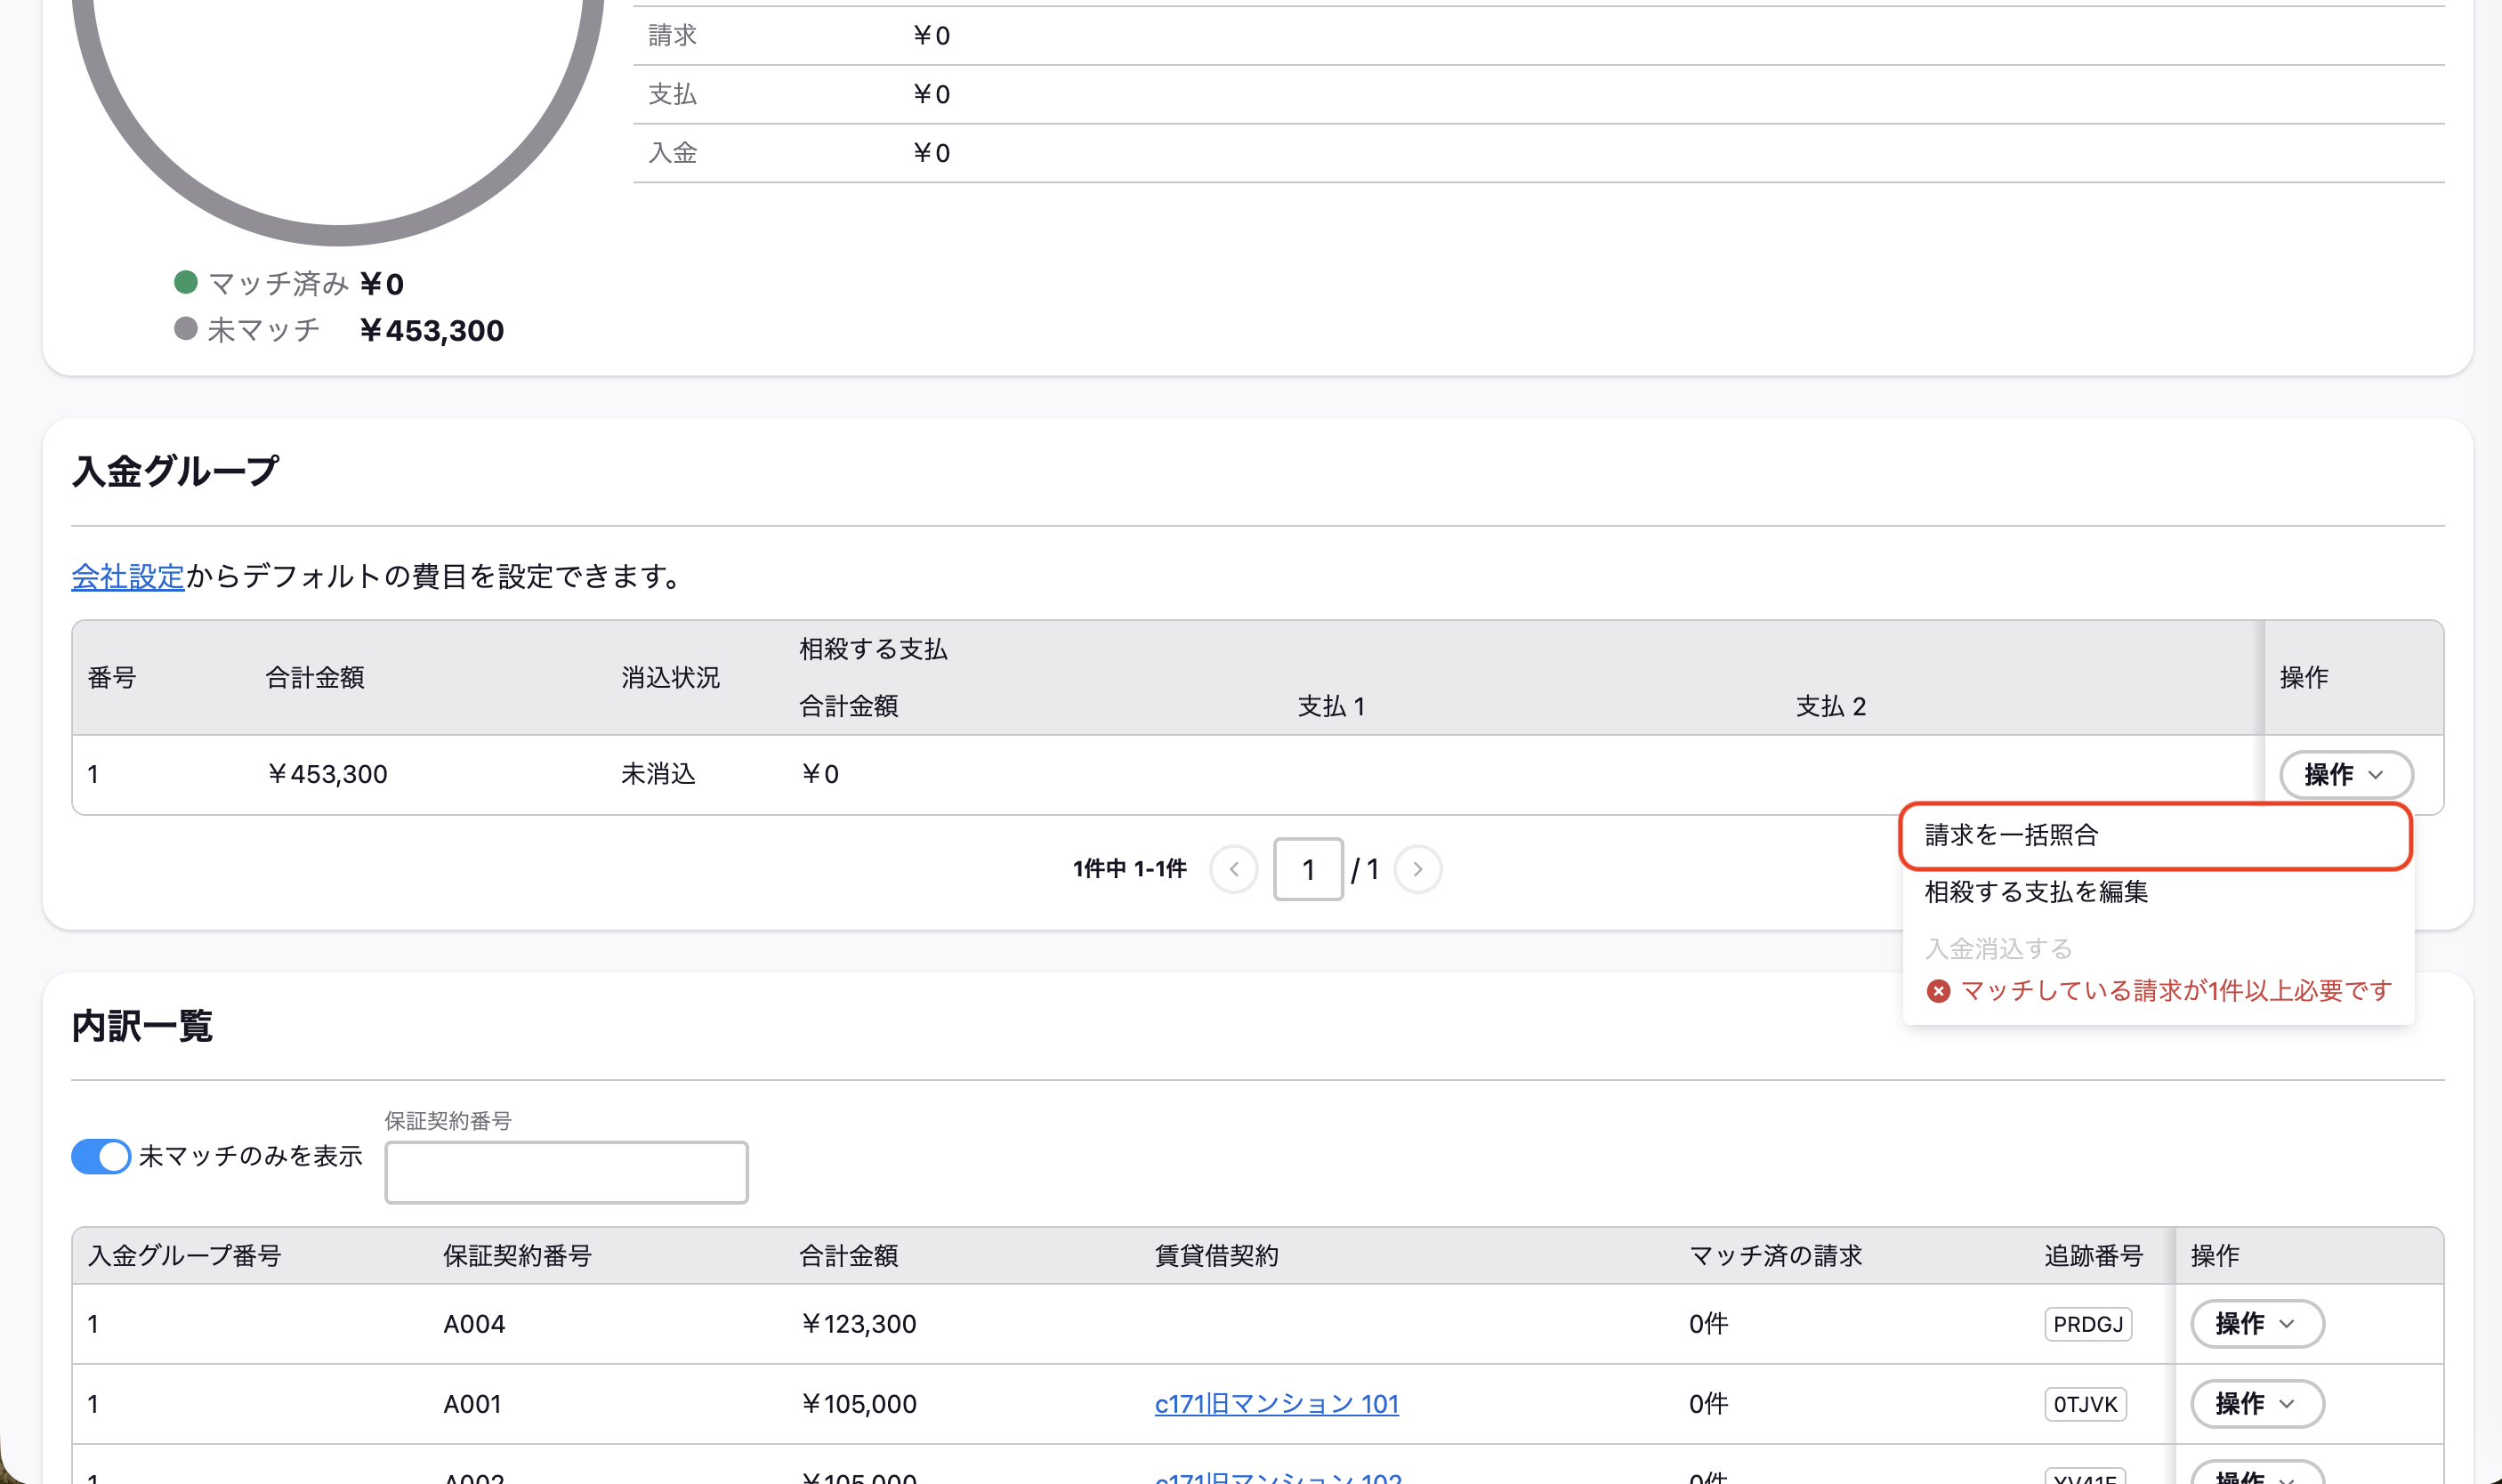
Task: Click the gray 未マッチ legend dot
Action: pos(185,329)
